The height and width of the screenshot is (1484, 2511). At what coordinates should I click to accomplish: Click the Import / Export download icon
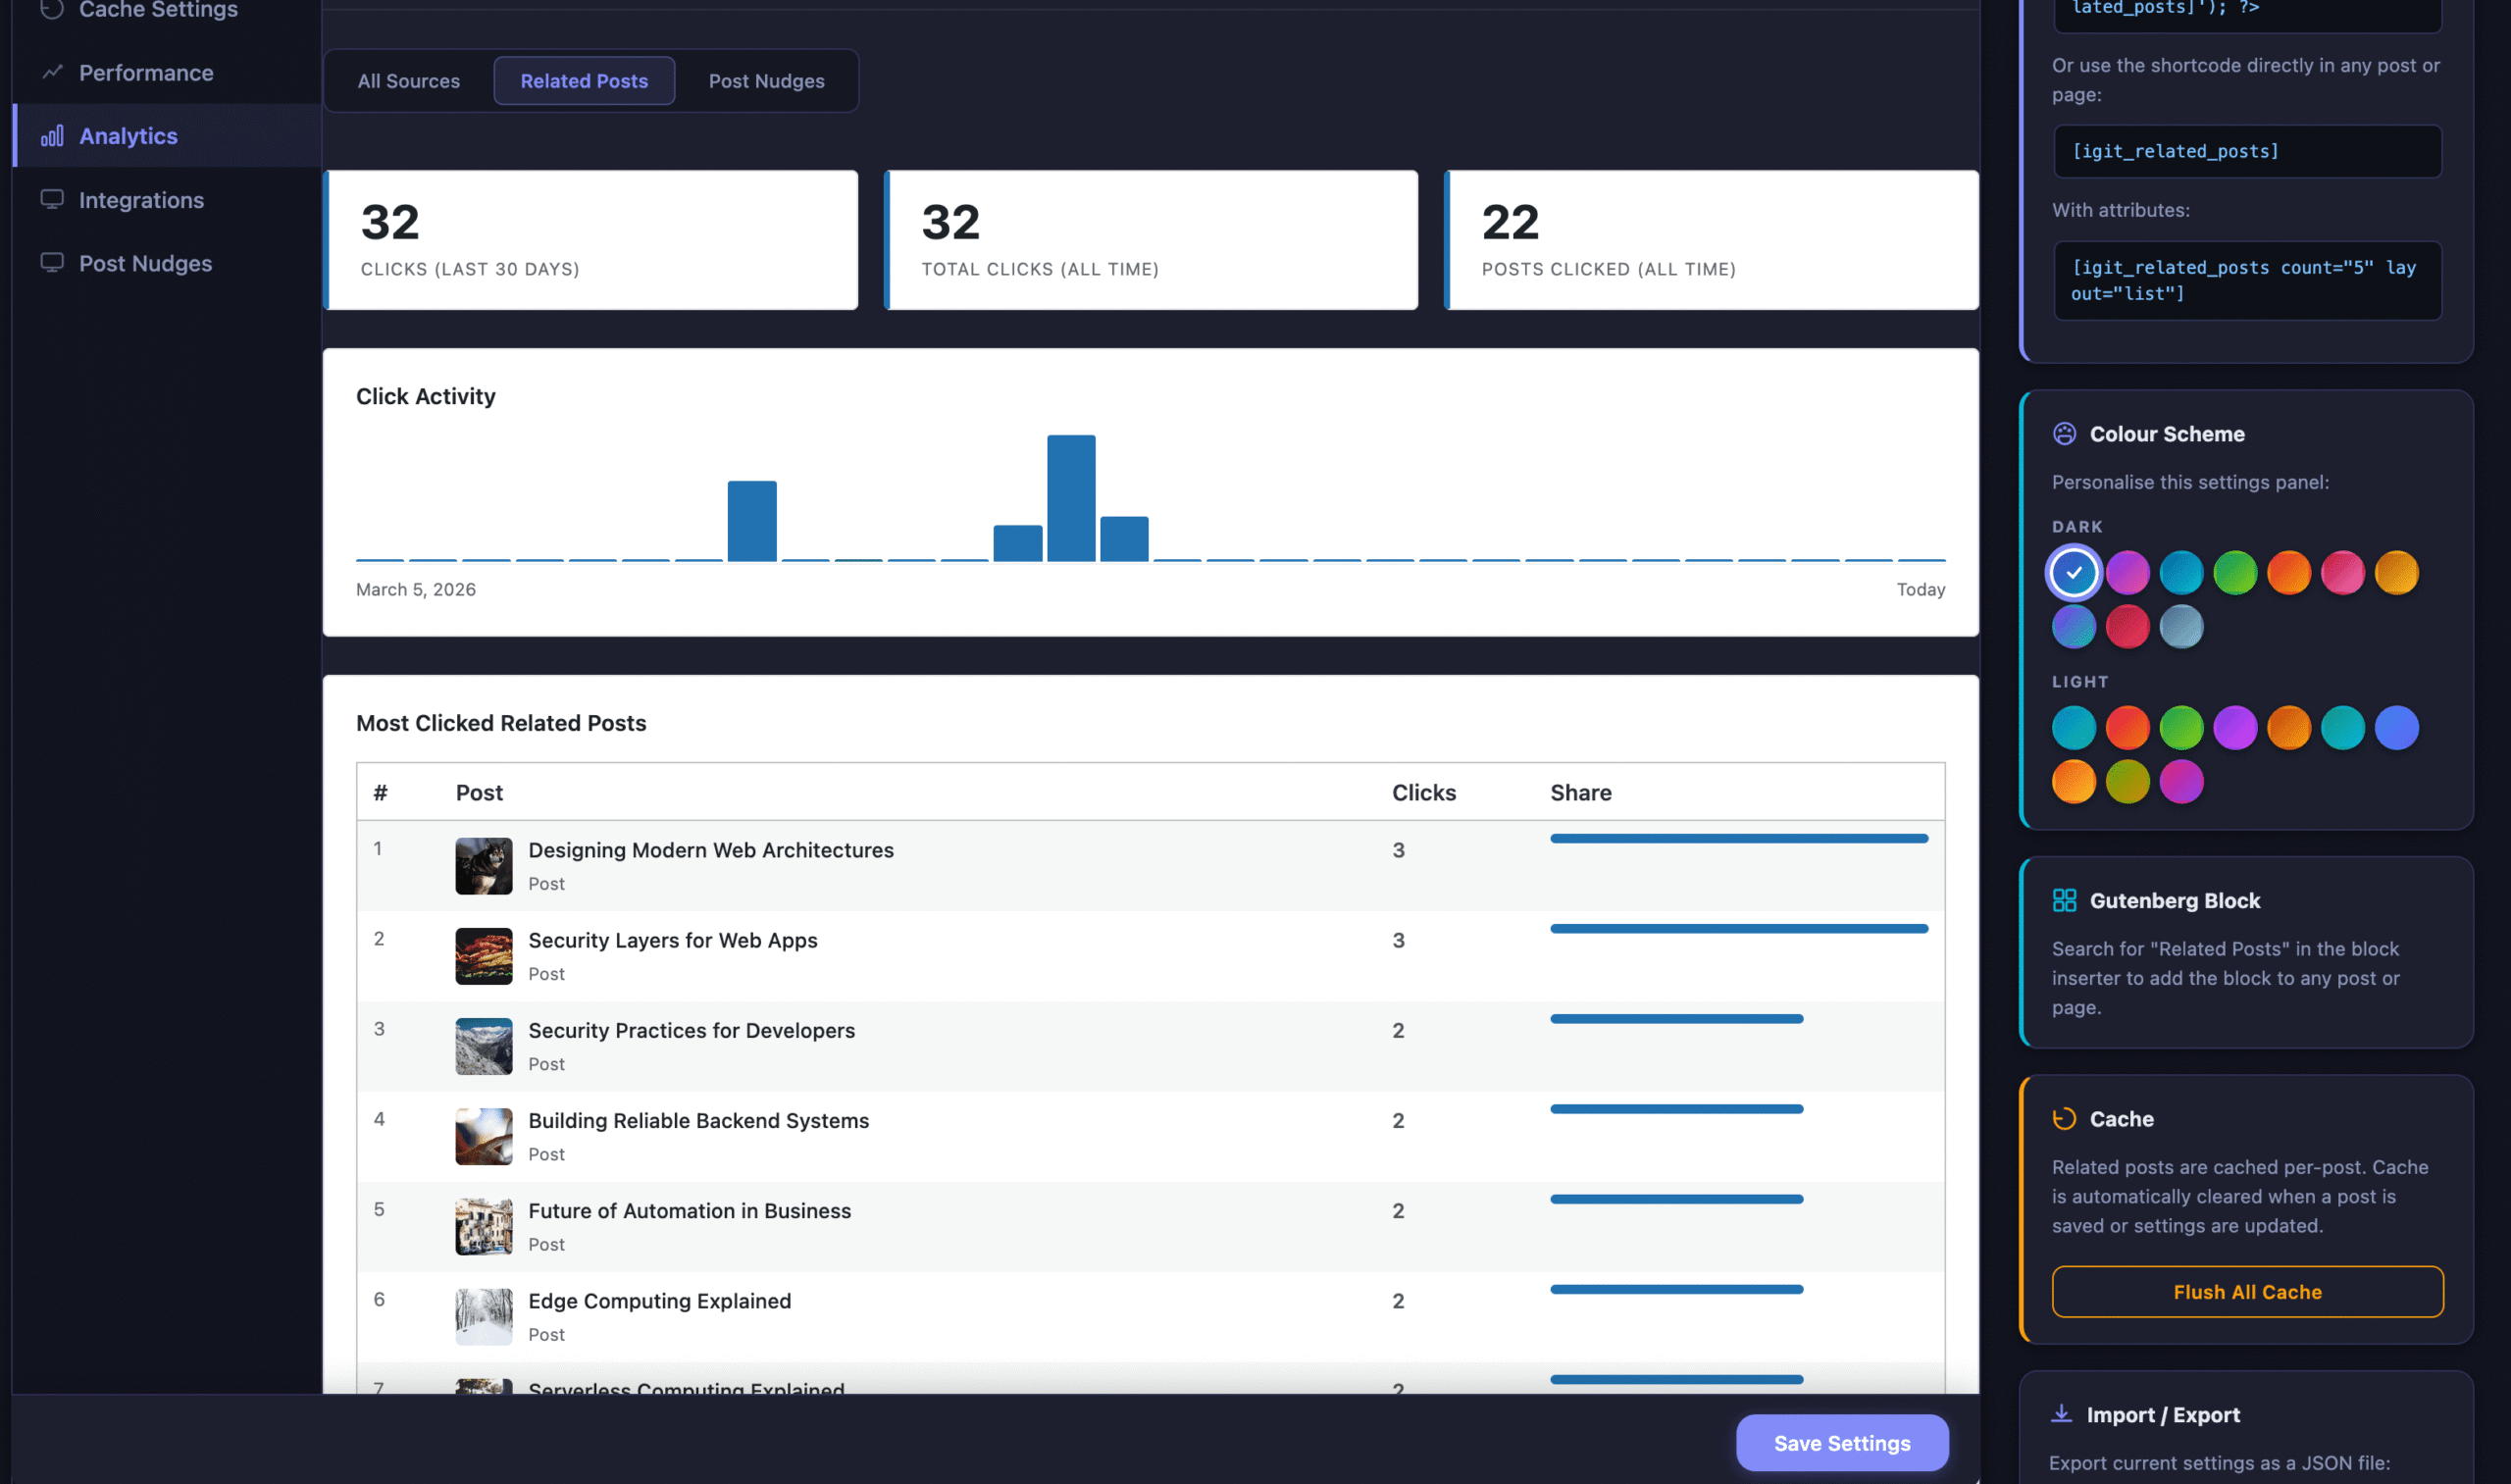pyautogui.click(x=2061, y=1413)
